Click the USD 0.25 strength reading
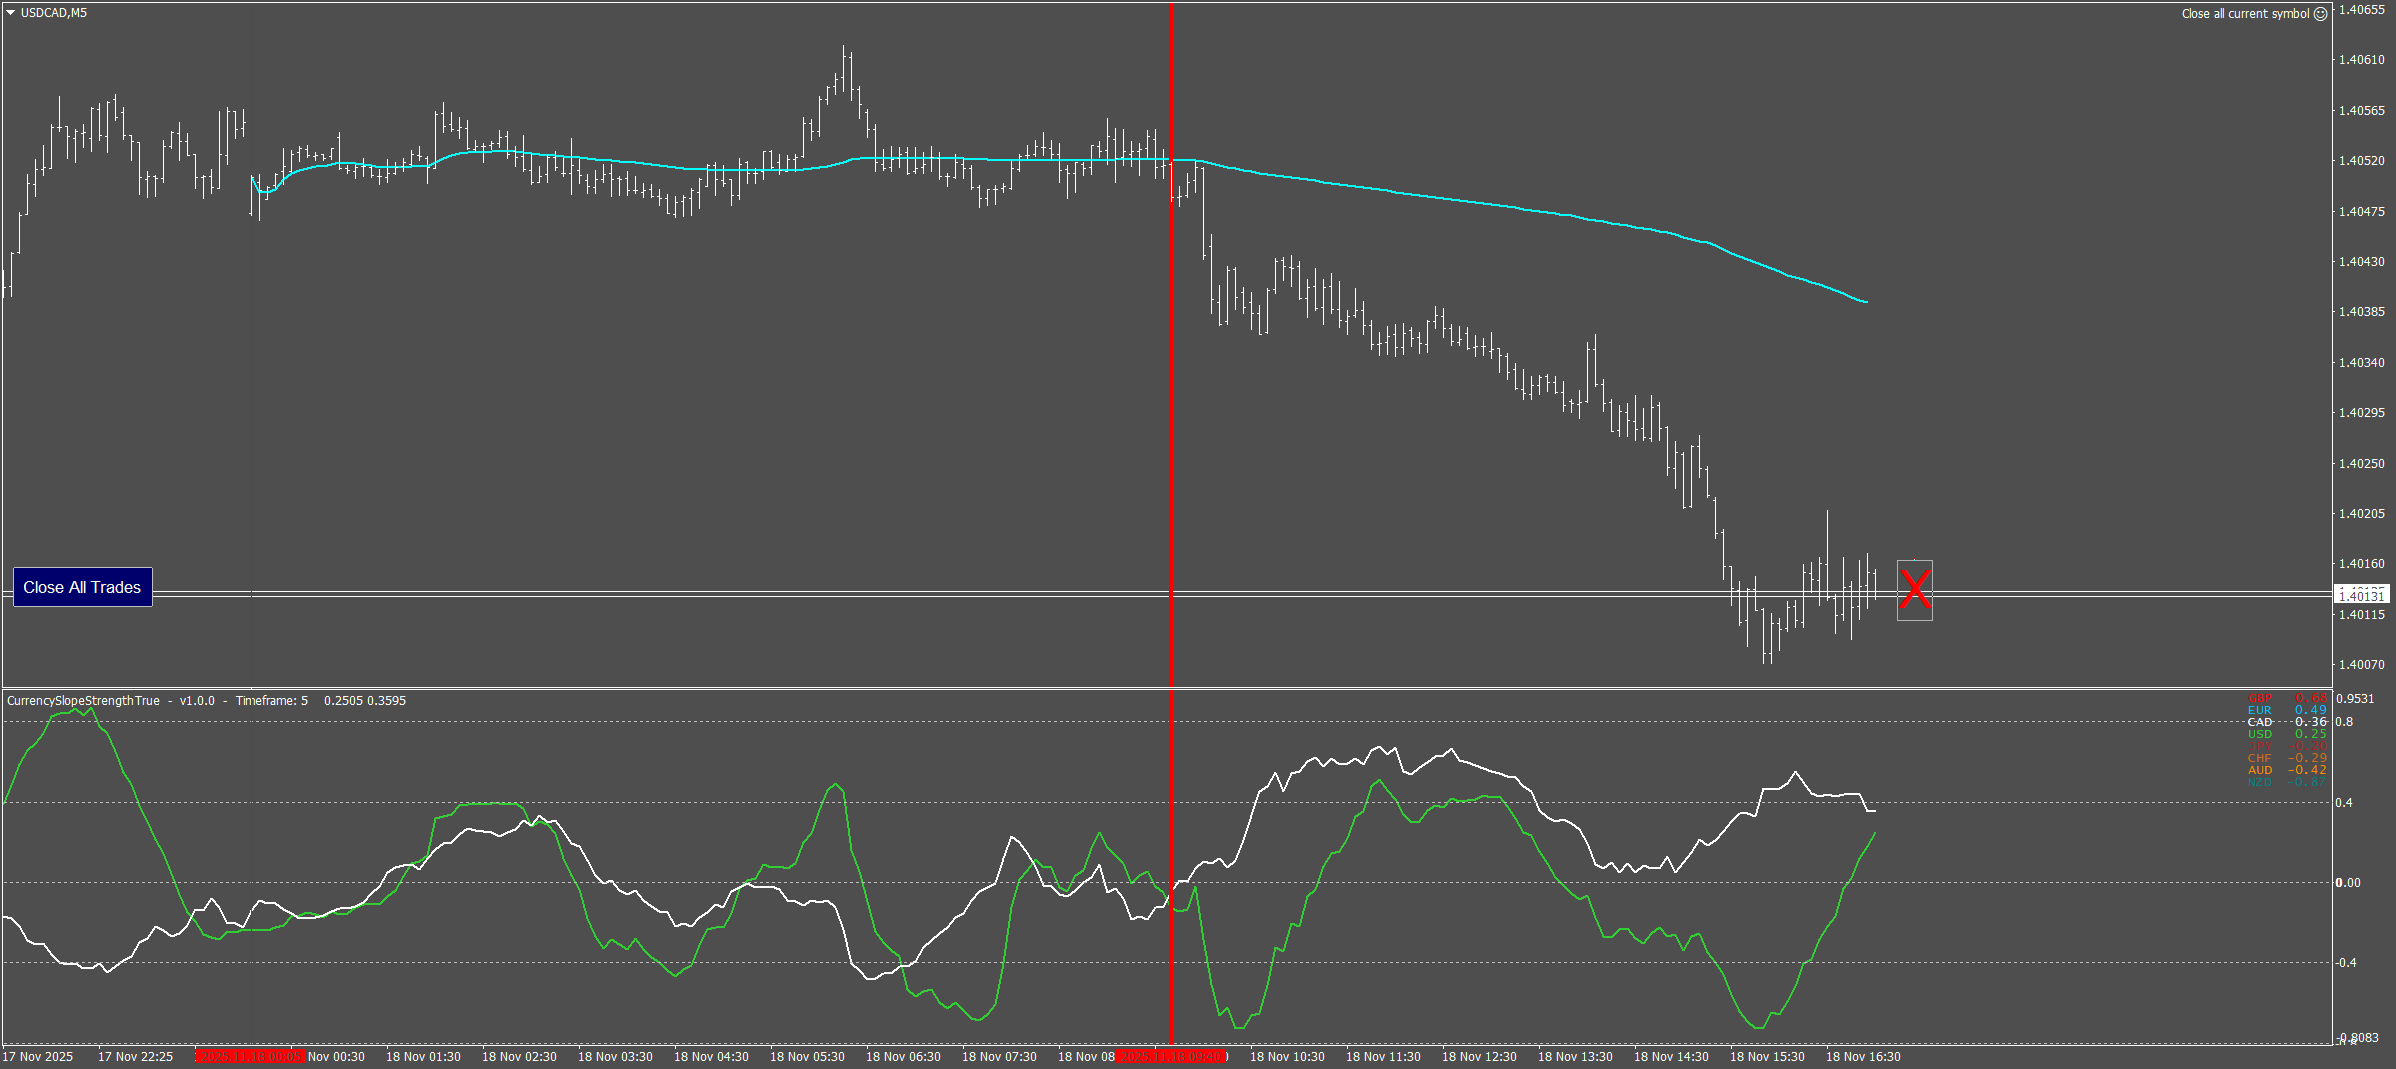 (x=2287, y=734)
